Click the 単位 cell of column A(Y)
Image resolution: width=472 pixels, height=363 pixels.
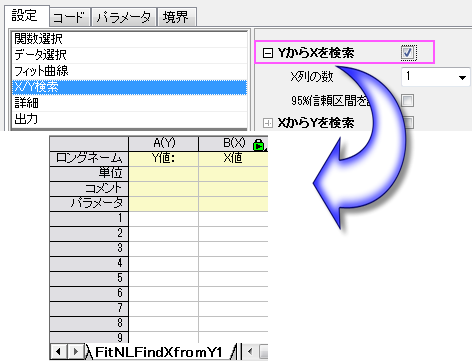164,174
